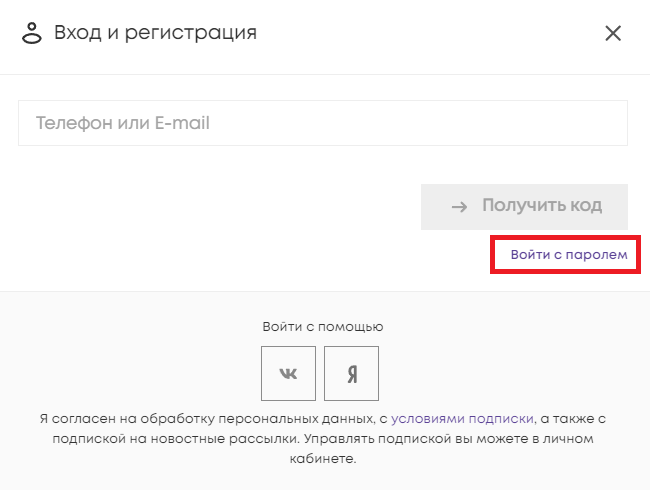Viewport: 650px width, 490px height.
Task: Click the Вход и регистрация heading
Action: click(x=155, y=33)
